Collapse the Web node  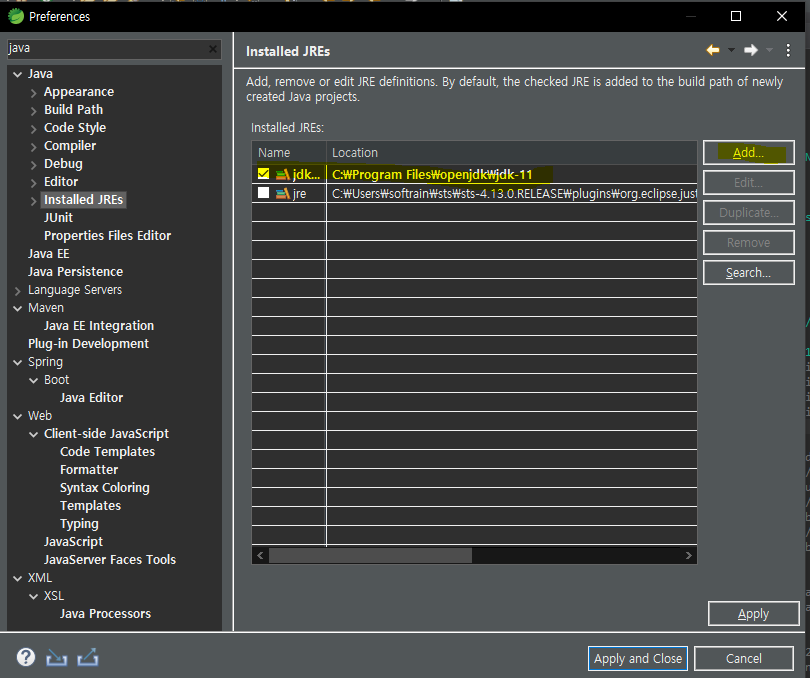[18, 417]
